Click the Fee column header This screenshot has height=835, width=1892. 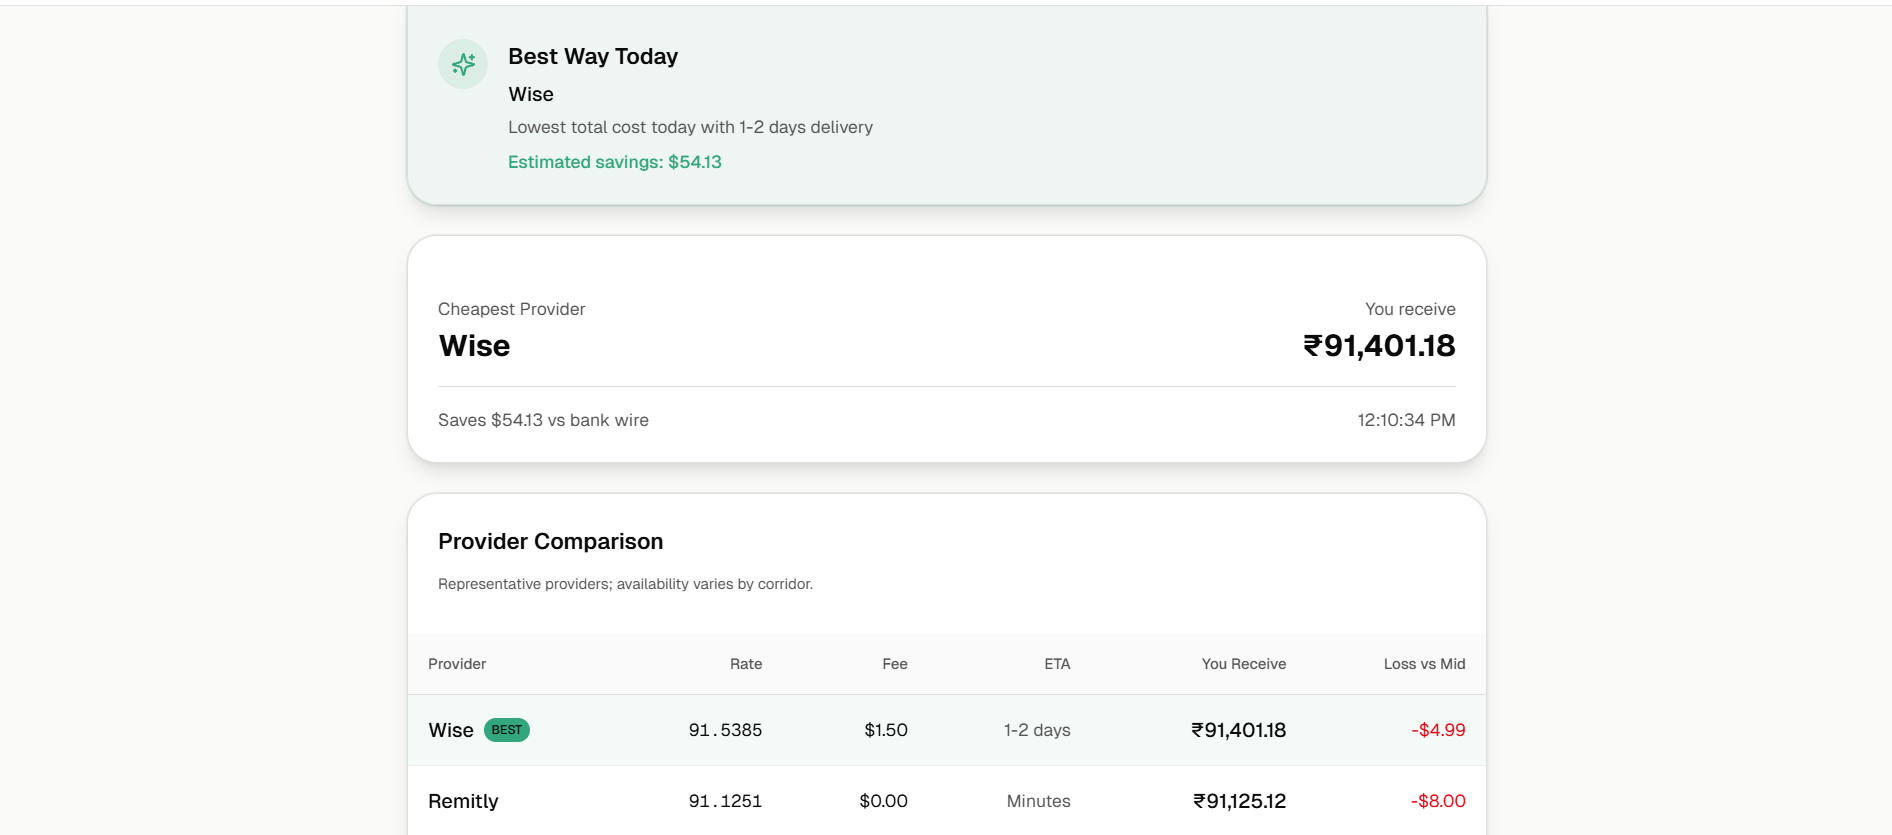895,664
